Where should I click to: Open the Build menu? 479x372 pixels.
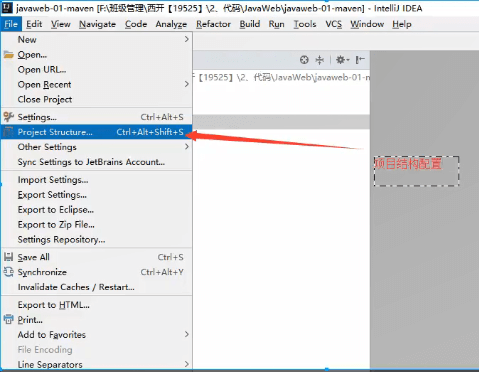click(x=250, y=24)
